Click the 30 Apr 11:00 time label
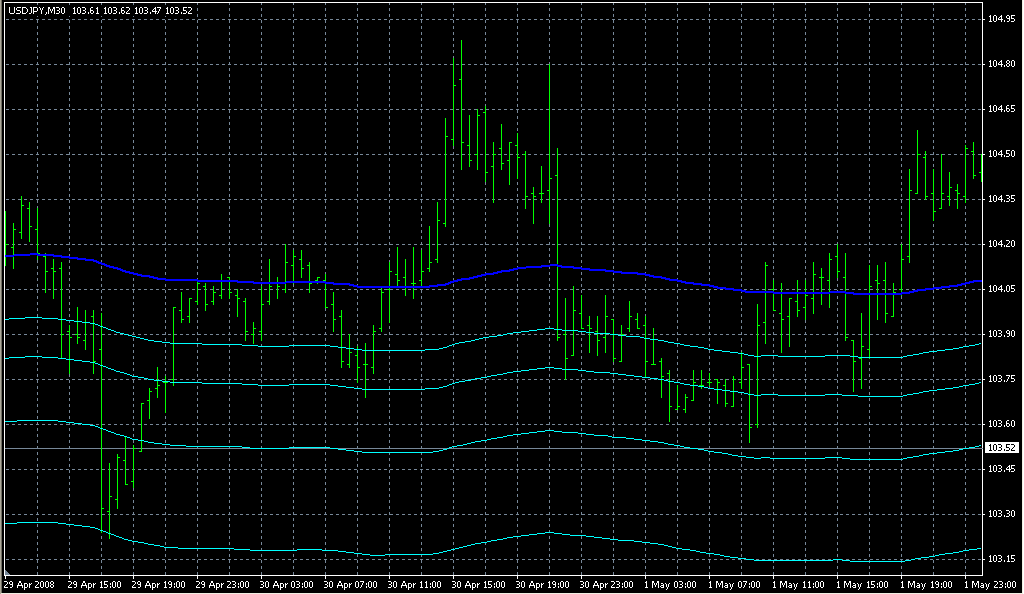The image size is (1024, 594). (416, 583)
